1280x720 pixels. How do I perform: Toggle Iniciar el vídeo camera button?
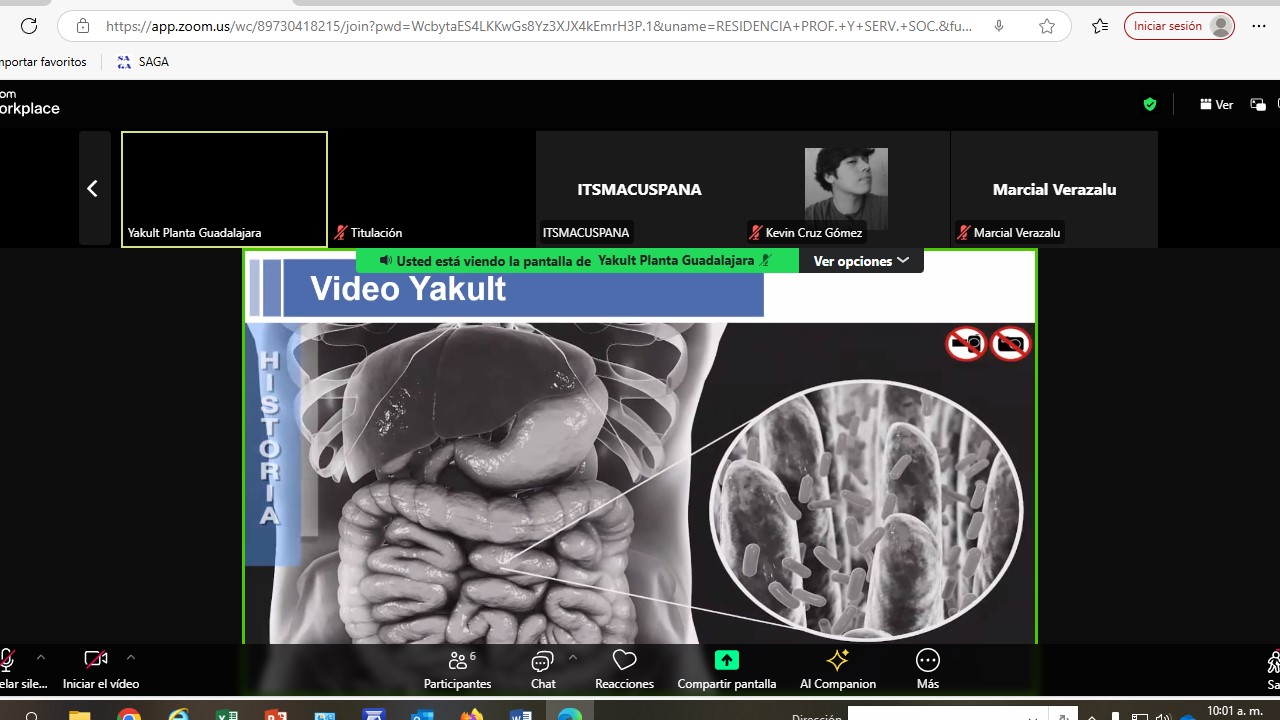[100, 670]
